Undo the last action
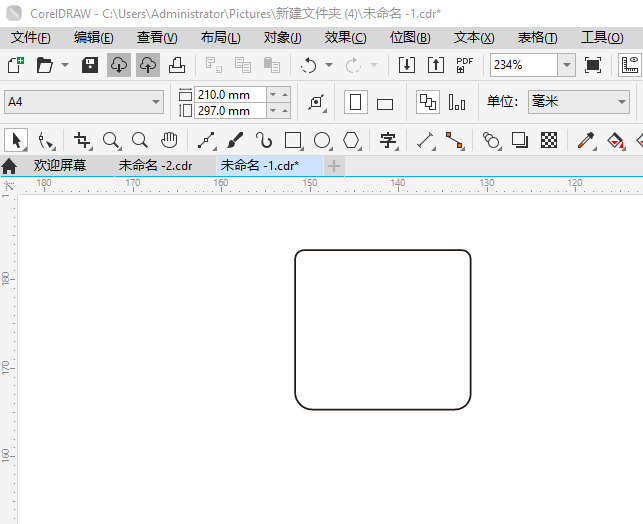 308,65
